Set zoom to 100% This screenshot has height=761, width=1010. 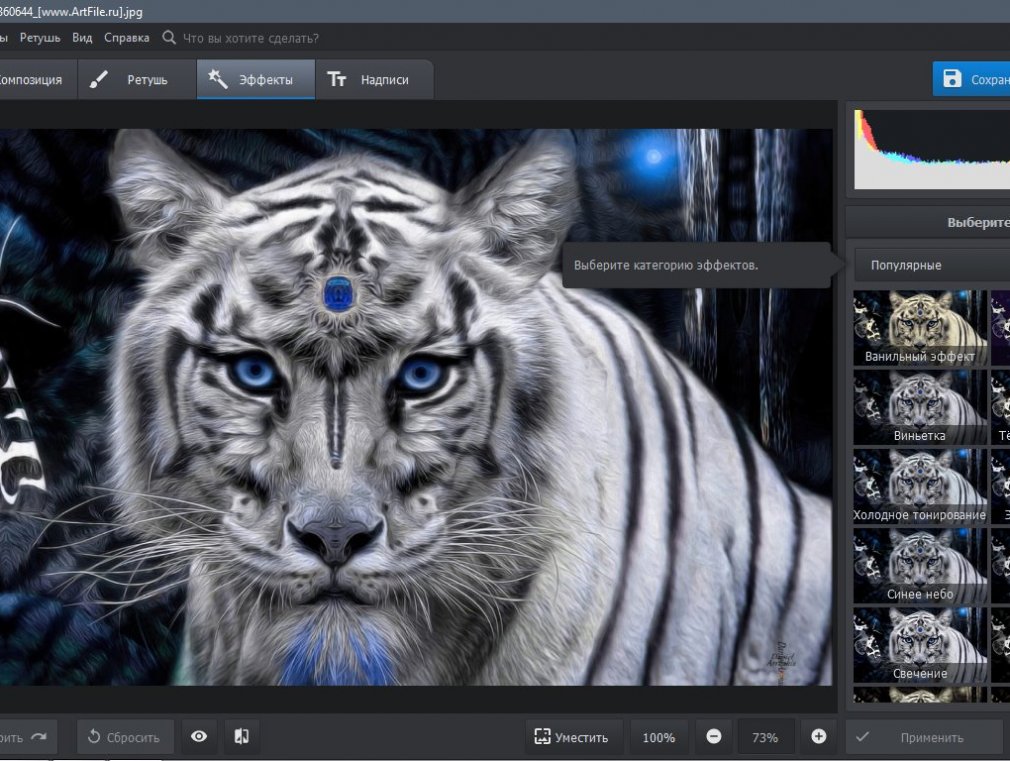pos(658,737)
